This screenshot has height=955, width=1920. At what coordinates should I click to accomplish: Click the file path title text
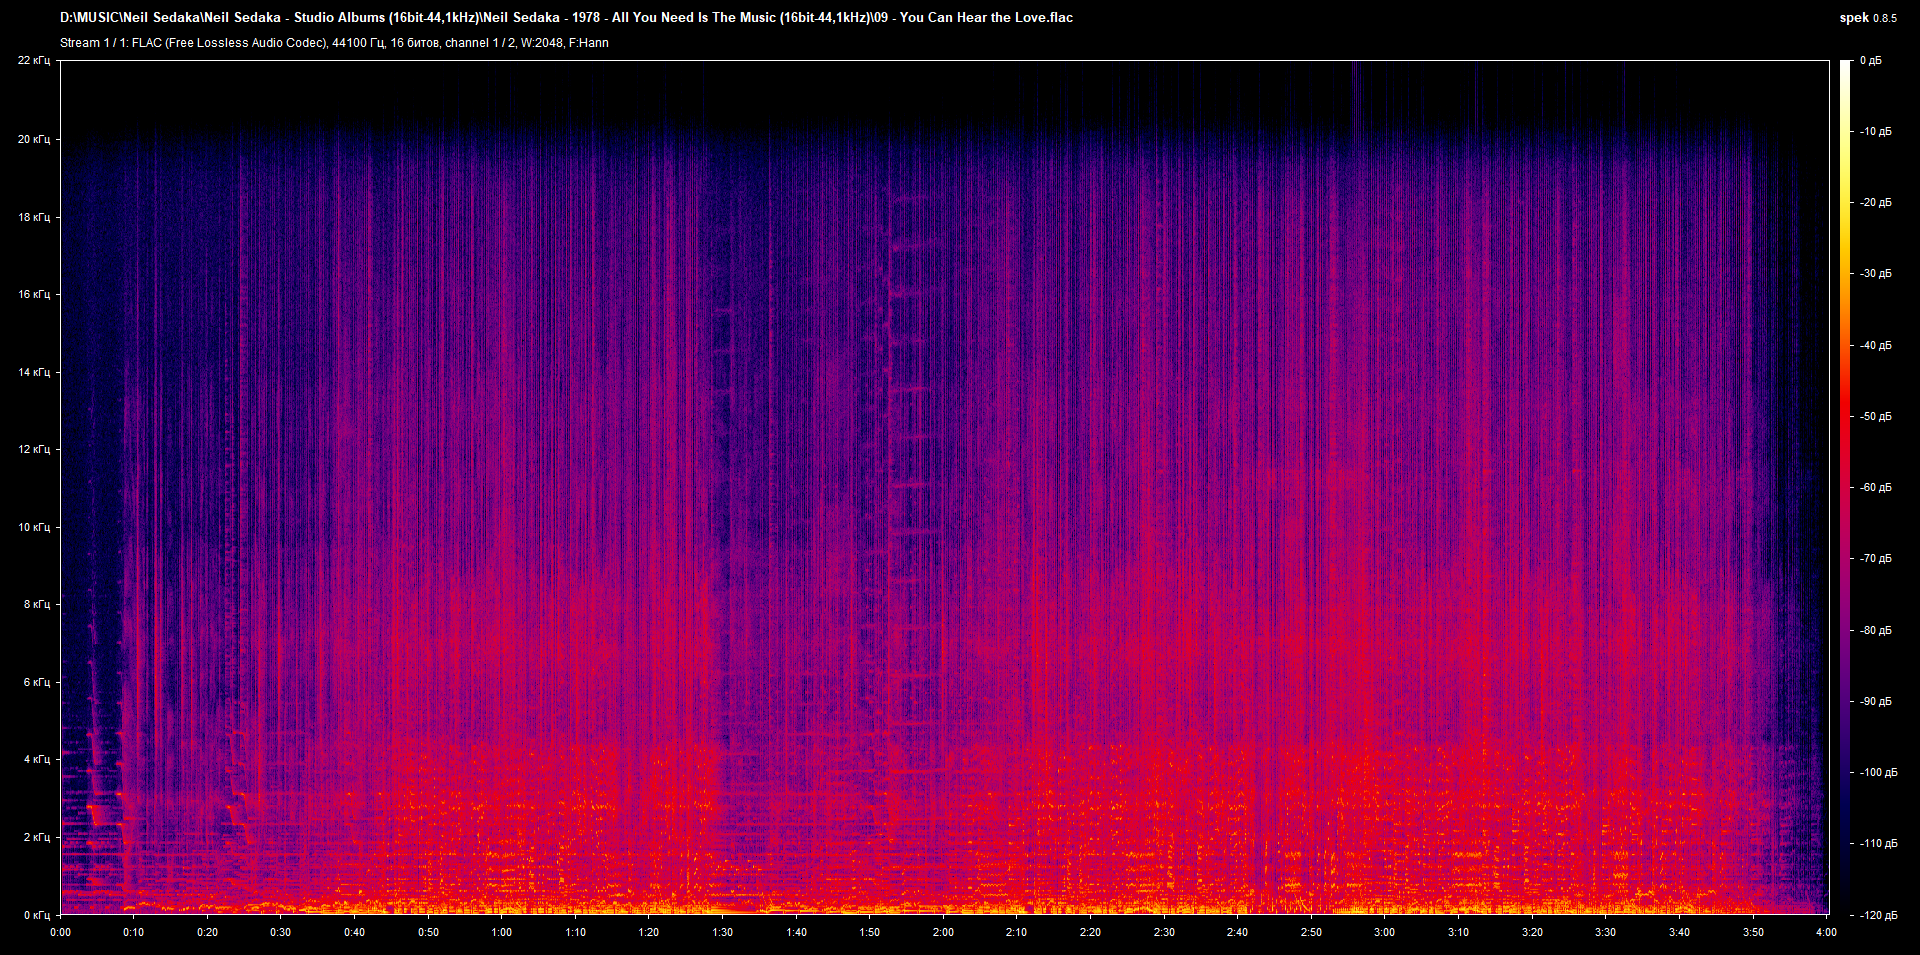pos(566,17)
